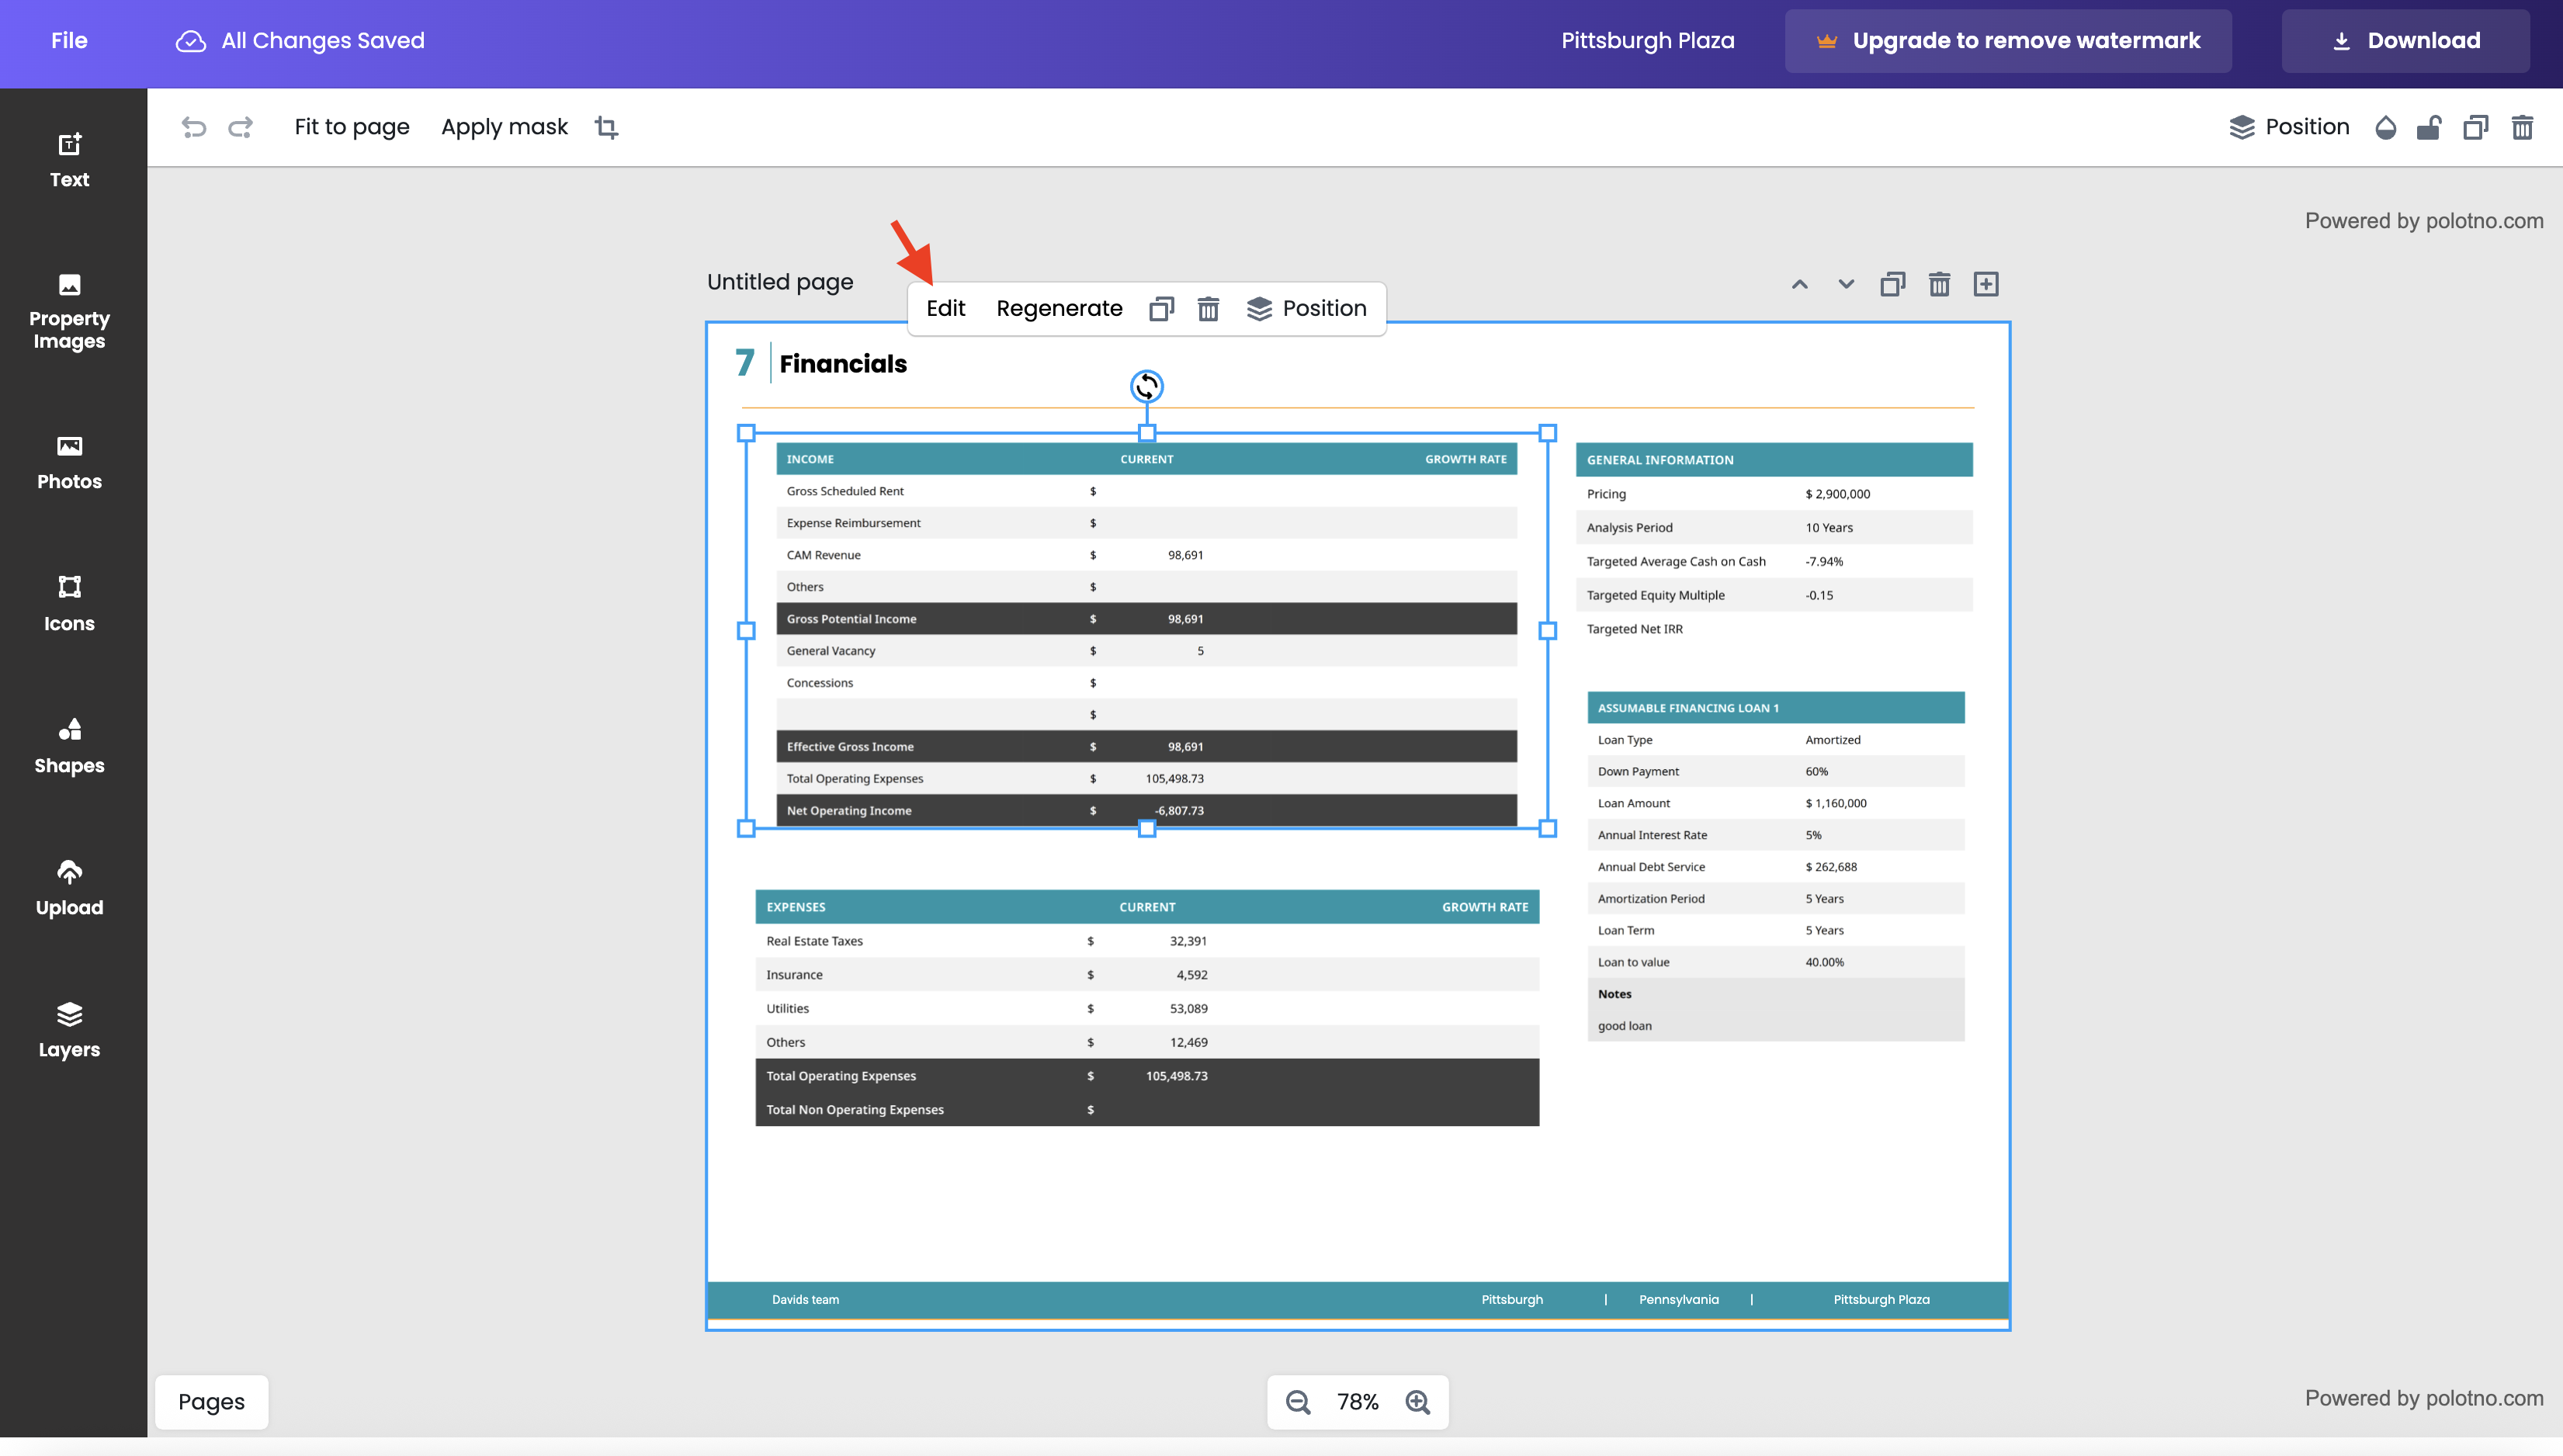Move page up with chevron arrow
The width and height of the screenshot is (2563, 1456).
click(x=1799, y=284)
